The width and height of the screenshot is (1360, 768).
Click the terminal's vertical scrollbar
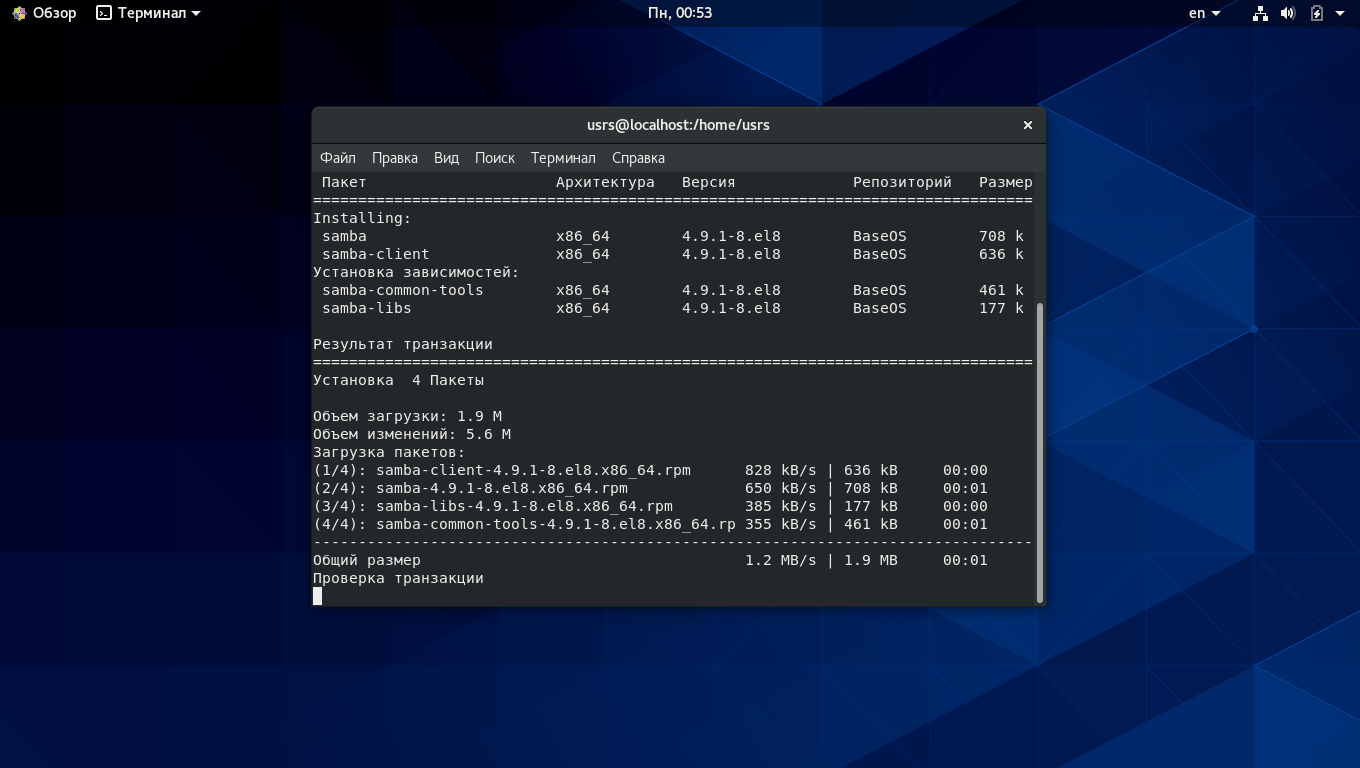(1040, 450)
